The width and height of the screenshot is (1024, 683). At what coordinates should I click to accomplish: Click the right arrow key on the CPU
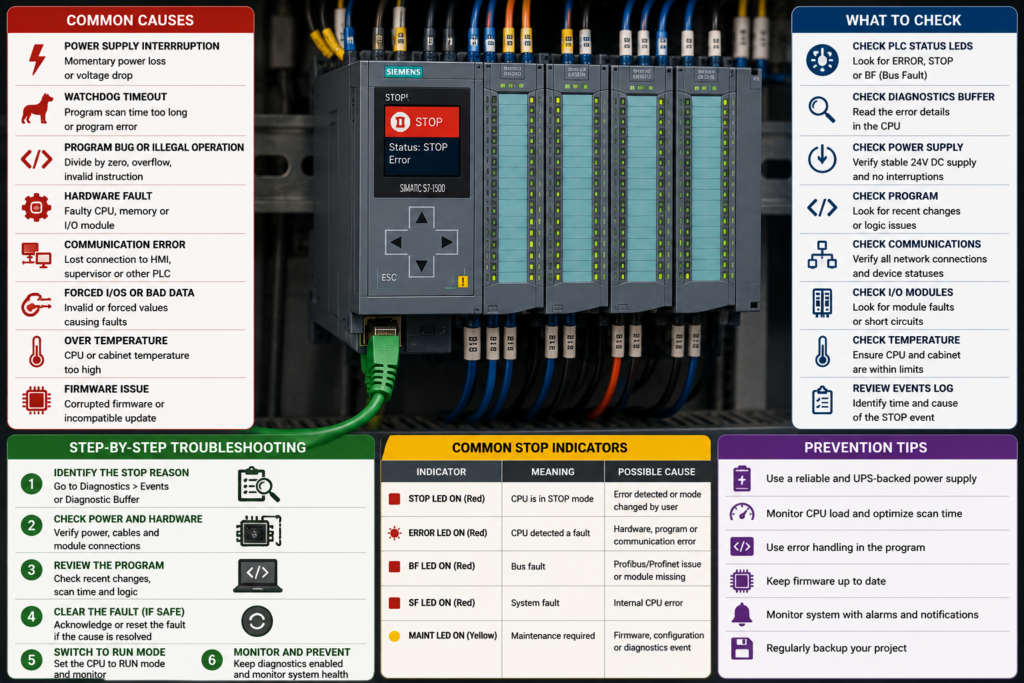point(446,242)
